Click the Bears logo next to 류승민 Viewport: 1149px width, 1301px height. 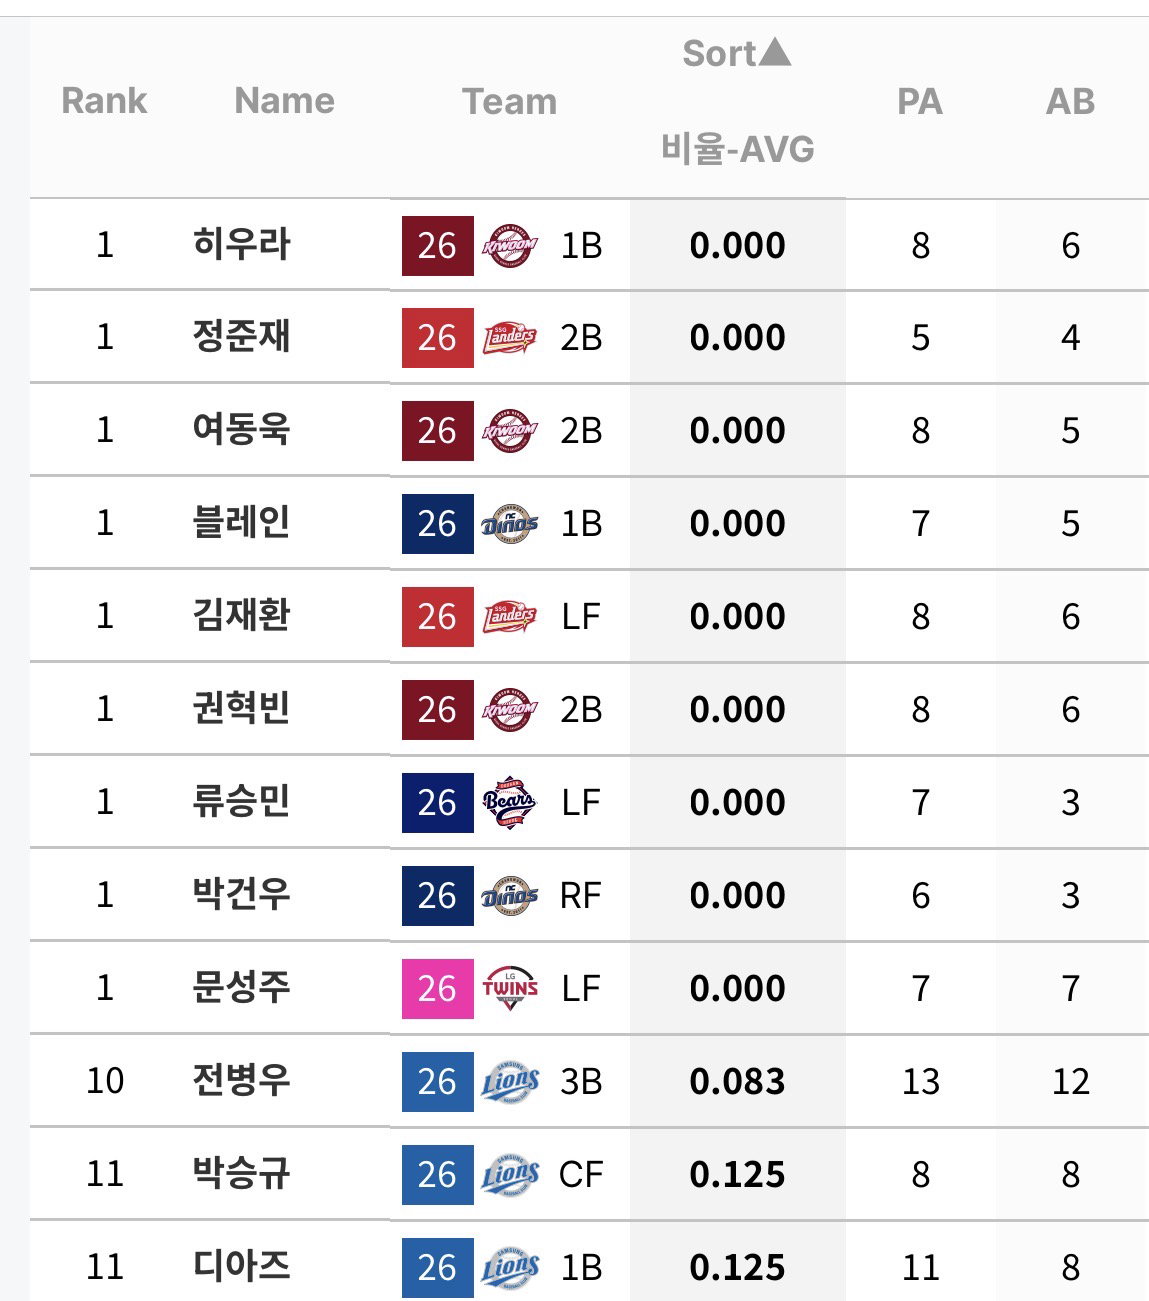pyautogui.click(x=510, y=802)
